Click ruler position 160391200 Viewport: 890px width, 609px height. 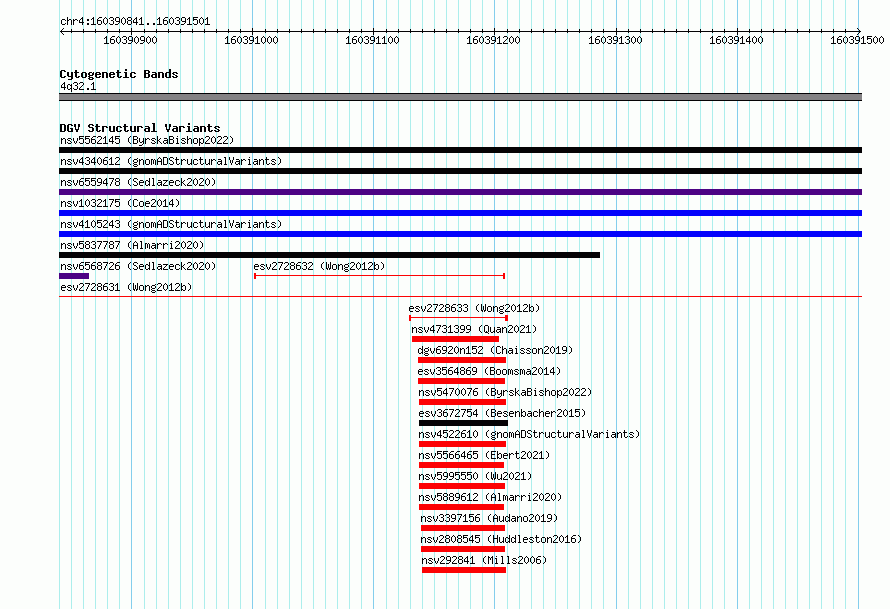(493, 40)
